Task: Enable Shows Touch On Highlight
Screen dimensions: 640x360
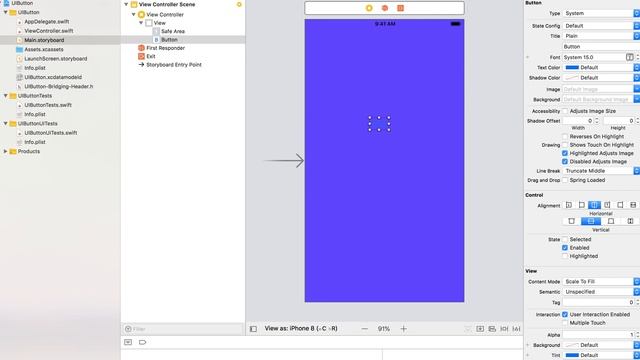Action: 565,145
